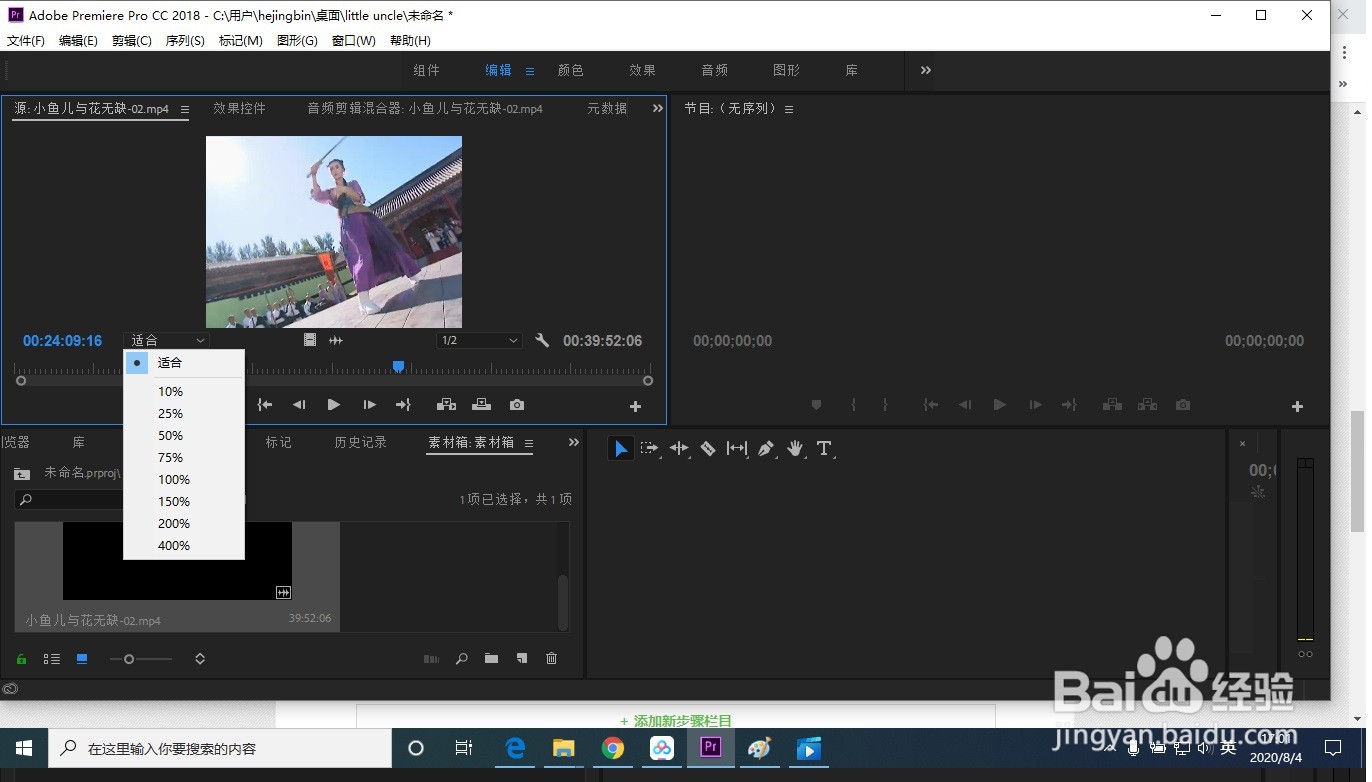
Task: Open Program monitor button editor plus
Action: (1297, 406)
